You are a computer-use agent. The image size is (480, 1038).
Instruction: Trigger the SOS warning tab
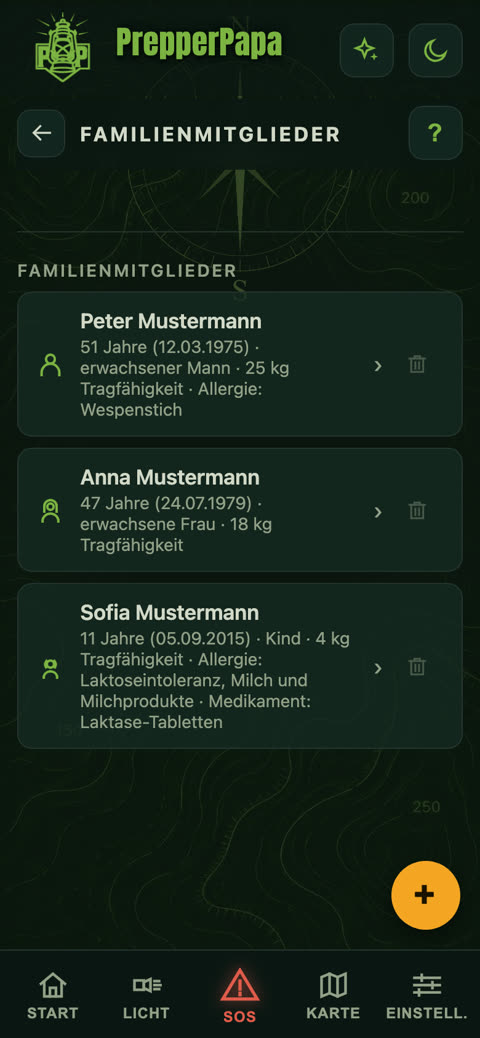(240, 996)
